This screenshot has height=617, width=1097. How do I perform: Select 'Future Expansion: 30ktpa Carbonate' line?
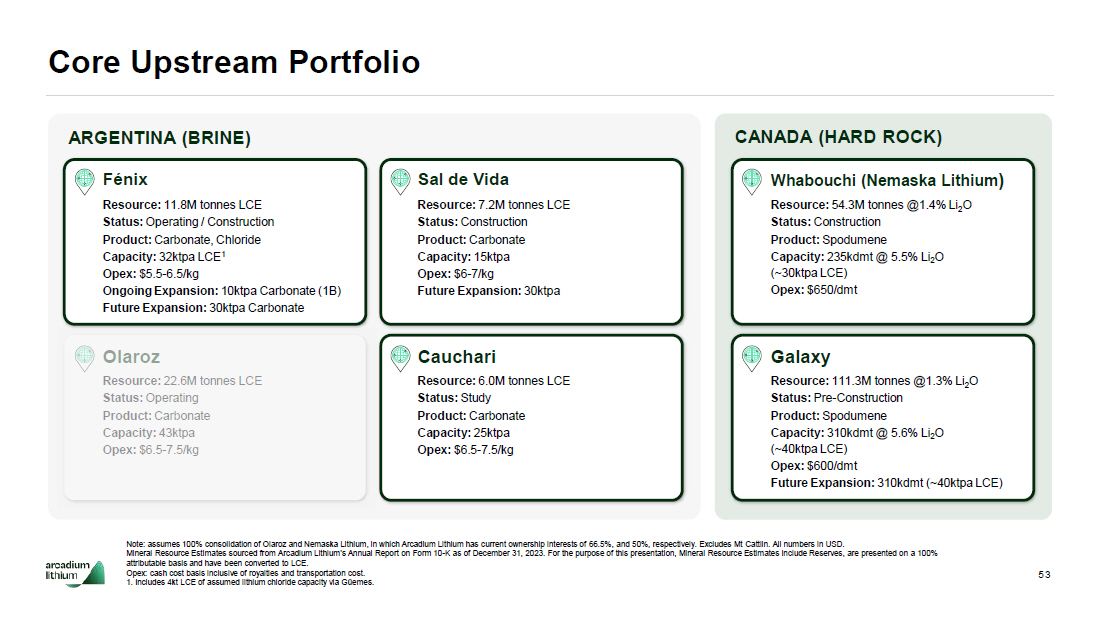[204, 308]
